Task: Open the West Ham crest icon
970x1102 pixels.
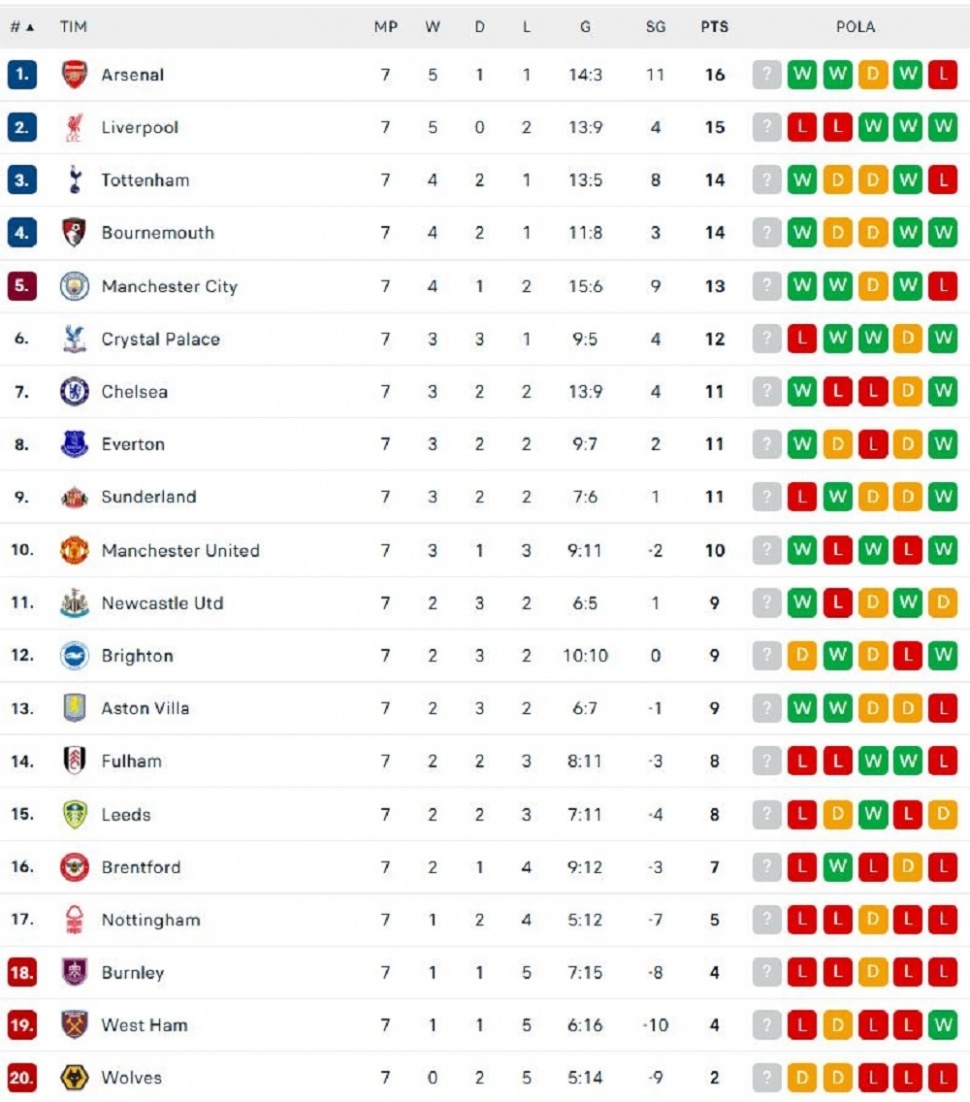Action: [74, 1025]
